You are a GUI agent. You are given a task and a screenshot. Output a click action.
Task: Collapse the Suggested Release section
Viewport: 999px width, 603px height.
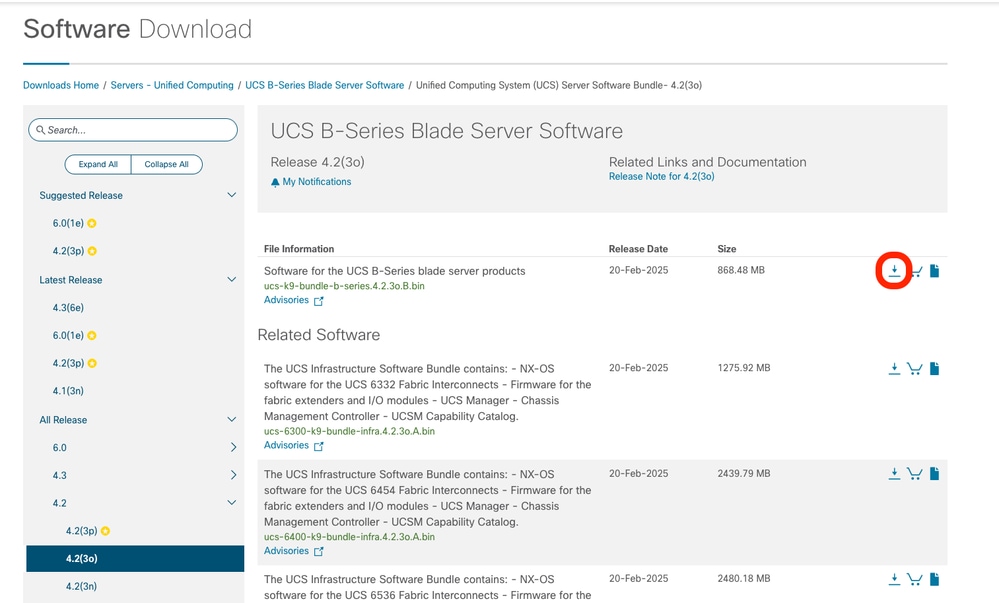(x=232, y=195)
